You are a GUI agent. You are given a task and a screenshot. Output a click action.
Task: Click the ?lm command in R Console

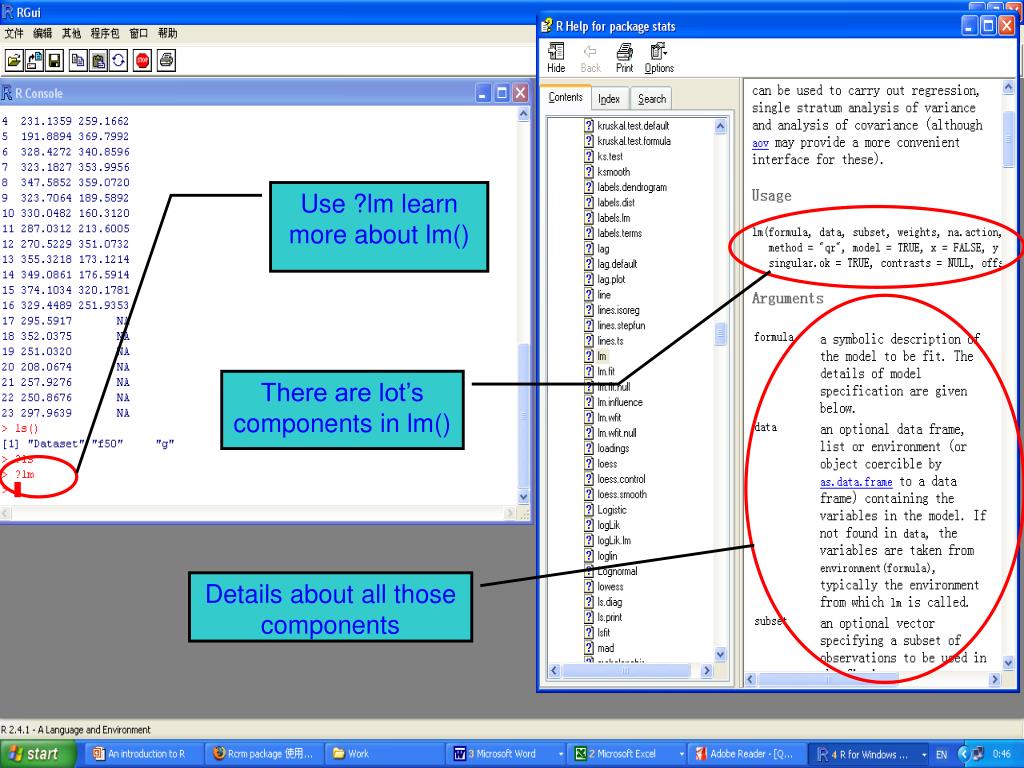pos(24,475)
